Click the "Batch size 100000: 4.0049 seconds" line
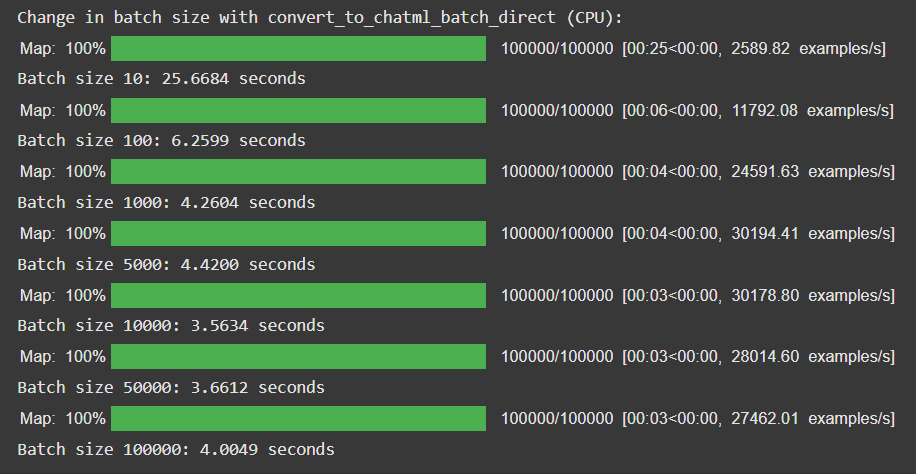Image resolution: width=916 pixels, height=474 pixels. tap(176, 449)
